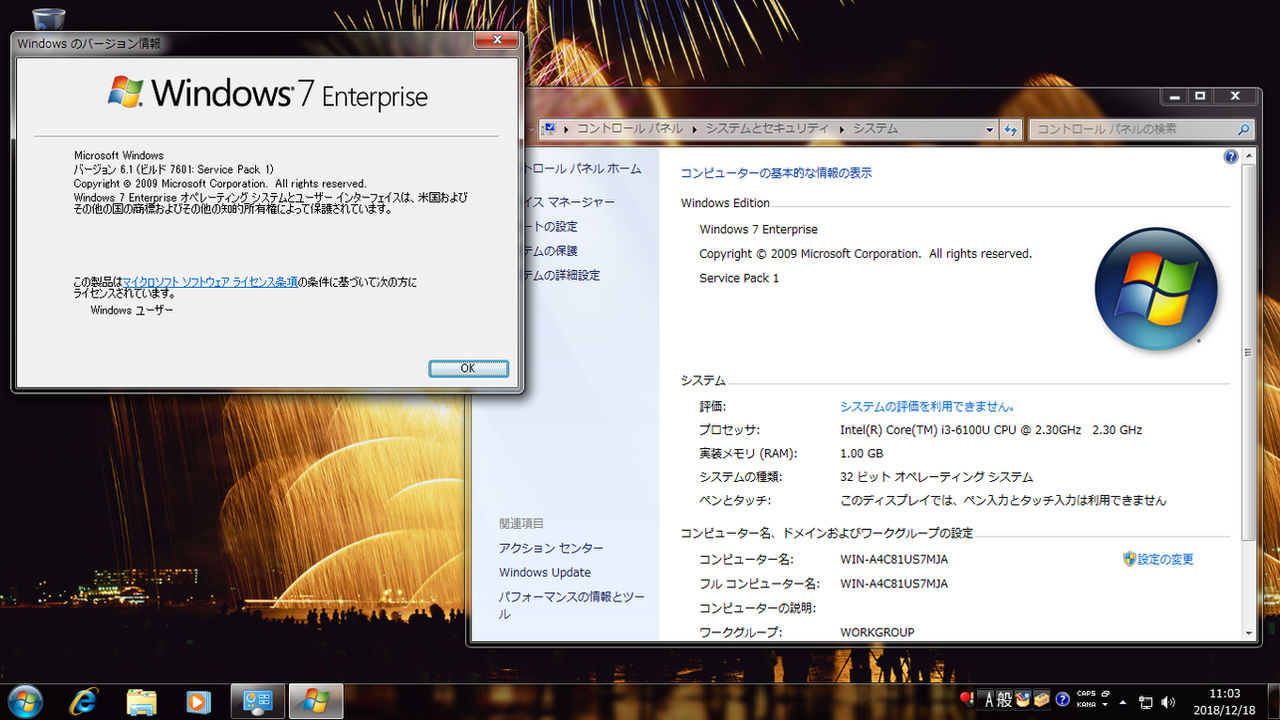Click the IME conversion mode '般' indicator

click(1006, 700)
